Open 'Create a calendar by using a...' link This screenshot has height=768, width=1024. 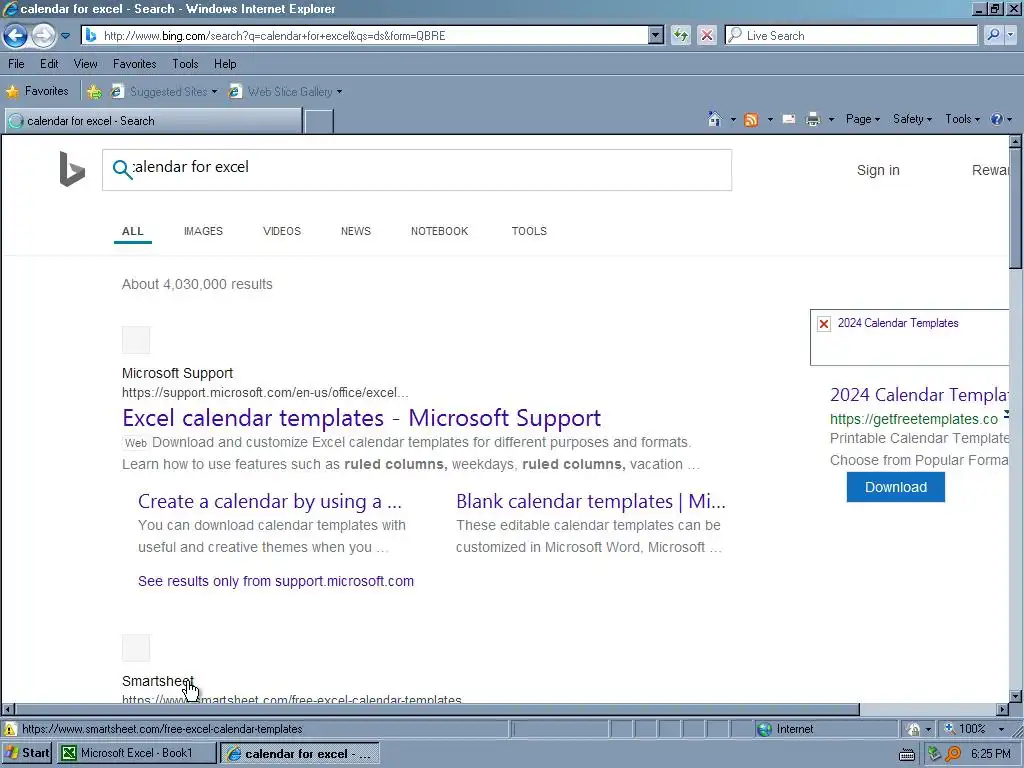click(270, 502)
